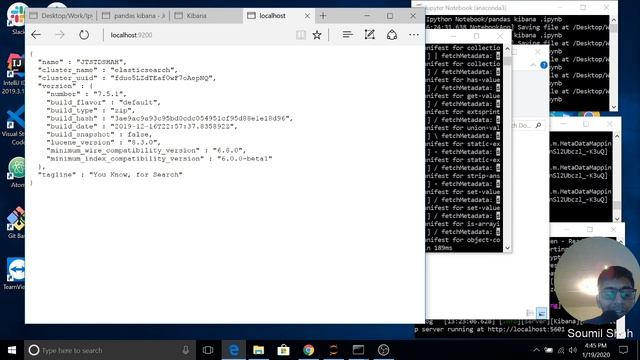Open Jupyter app icon in taskbar
This screenshot has width=640, height=360.
[333, 350]
